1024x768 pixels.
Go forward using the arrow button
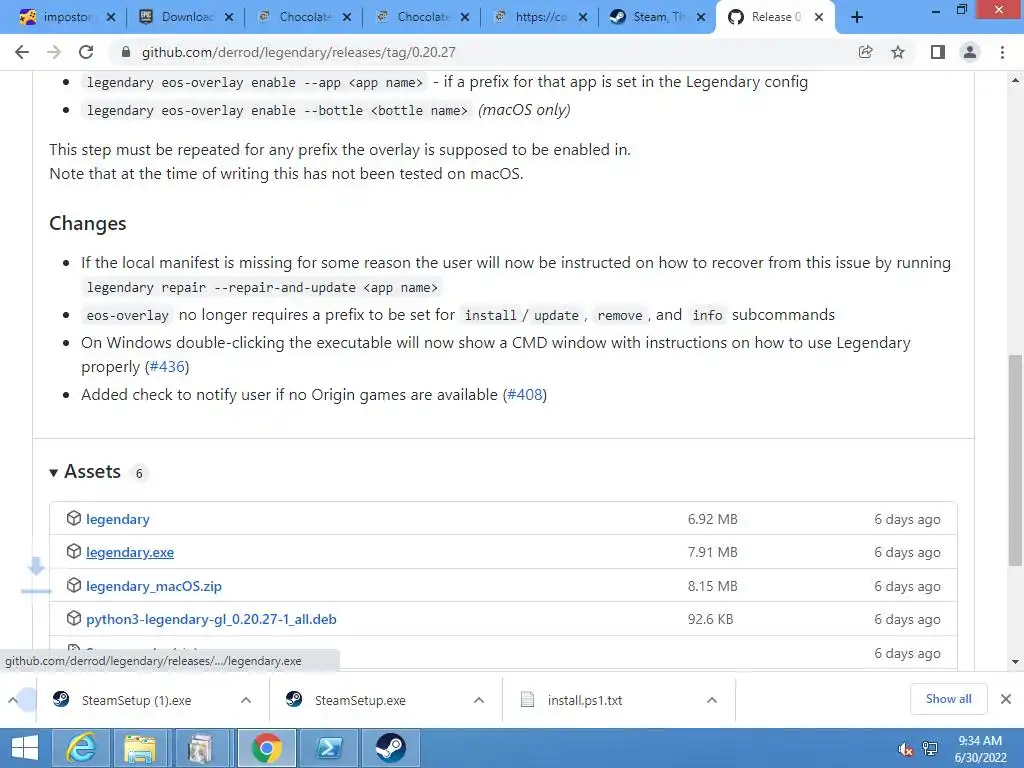54,52
